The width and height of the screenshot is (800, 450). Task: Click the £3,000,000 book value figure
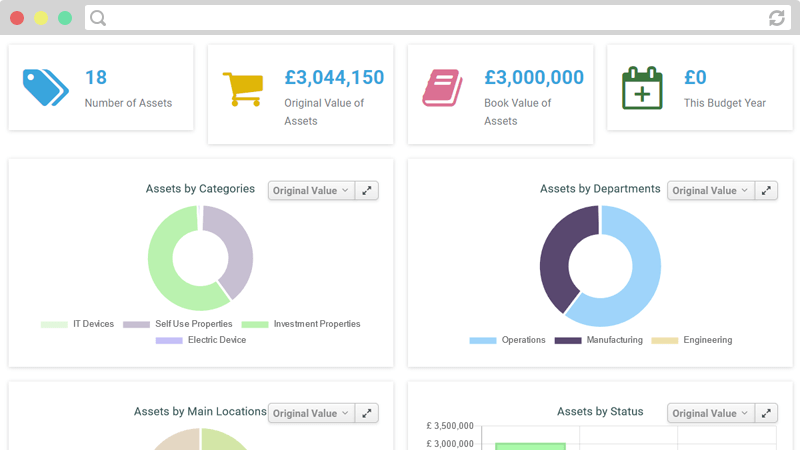coord(534,78)
